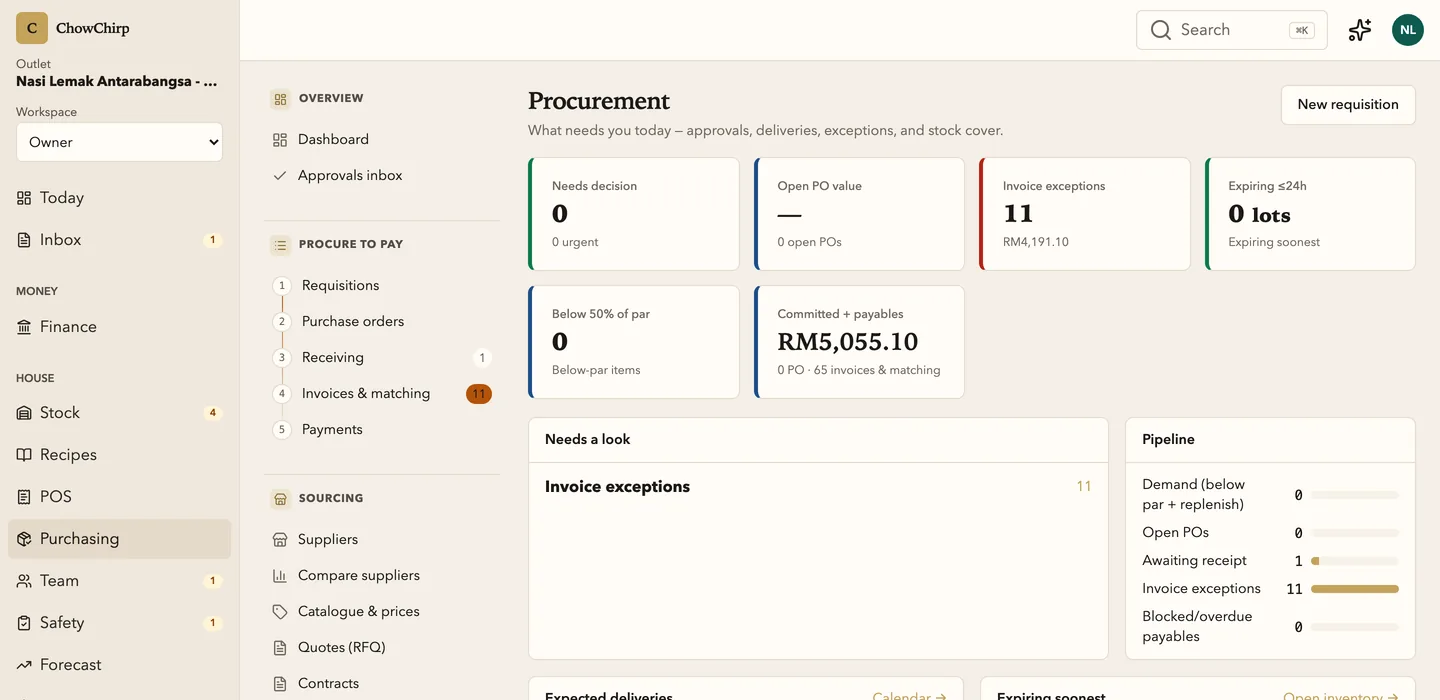Click the Team people icon
Screen dimensions: 1440x700
(24, 581)
